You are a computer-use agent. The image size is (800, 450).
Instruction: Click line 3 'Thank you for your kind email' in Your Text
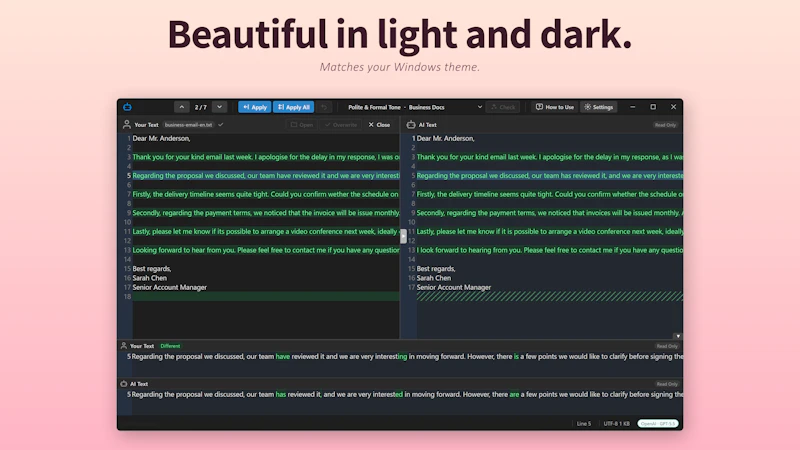pyautogui.click(x=266, y=157)
